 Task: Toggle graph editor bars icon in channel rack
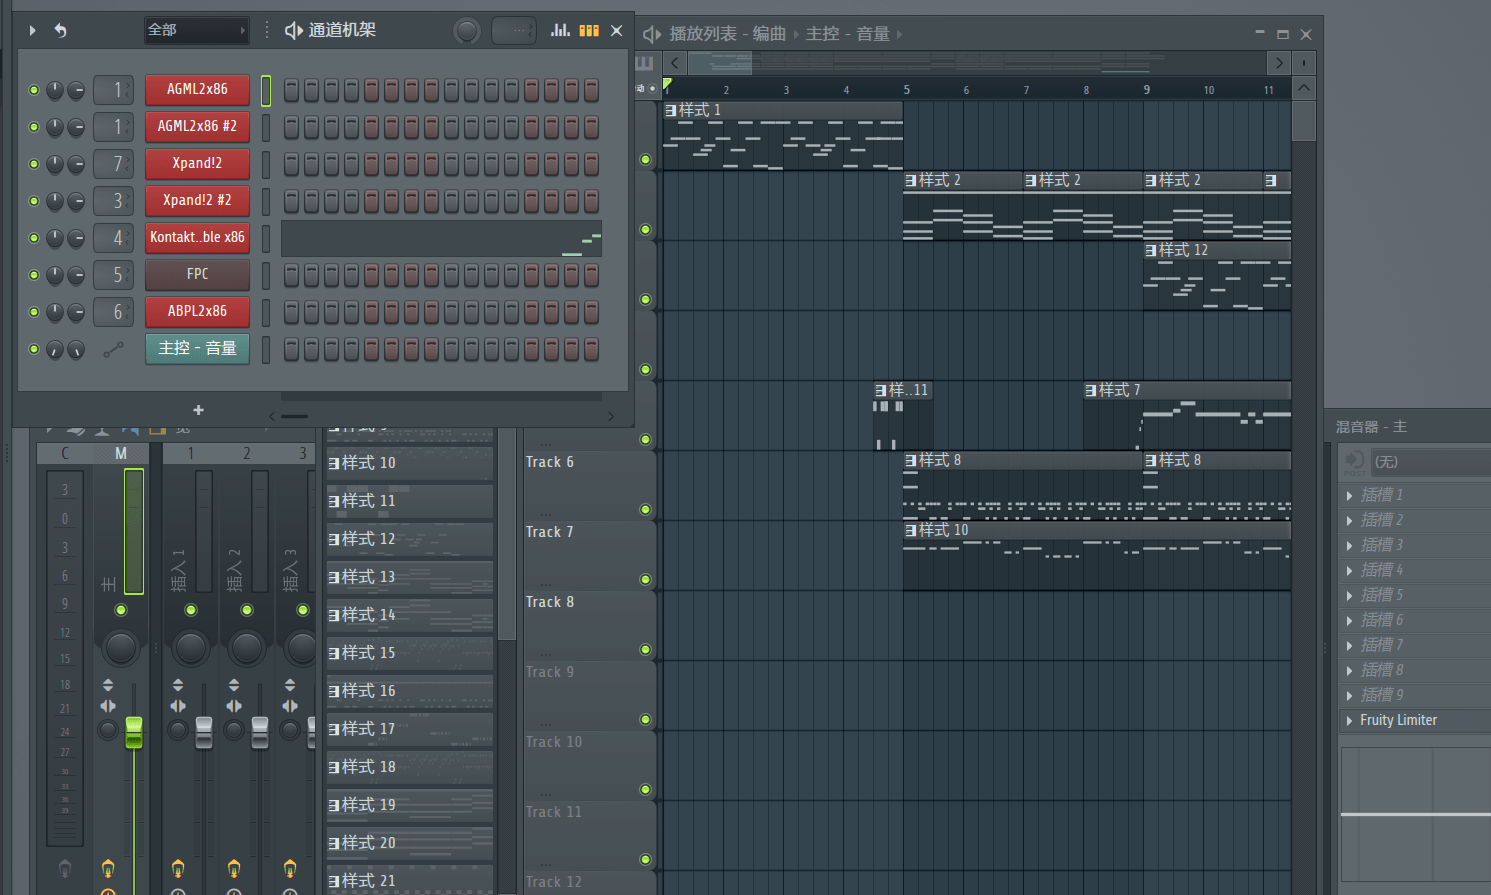click(560, 30)
